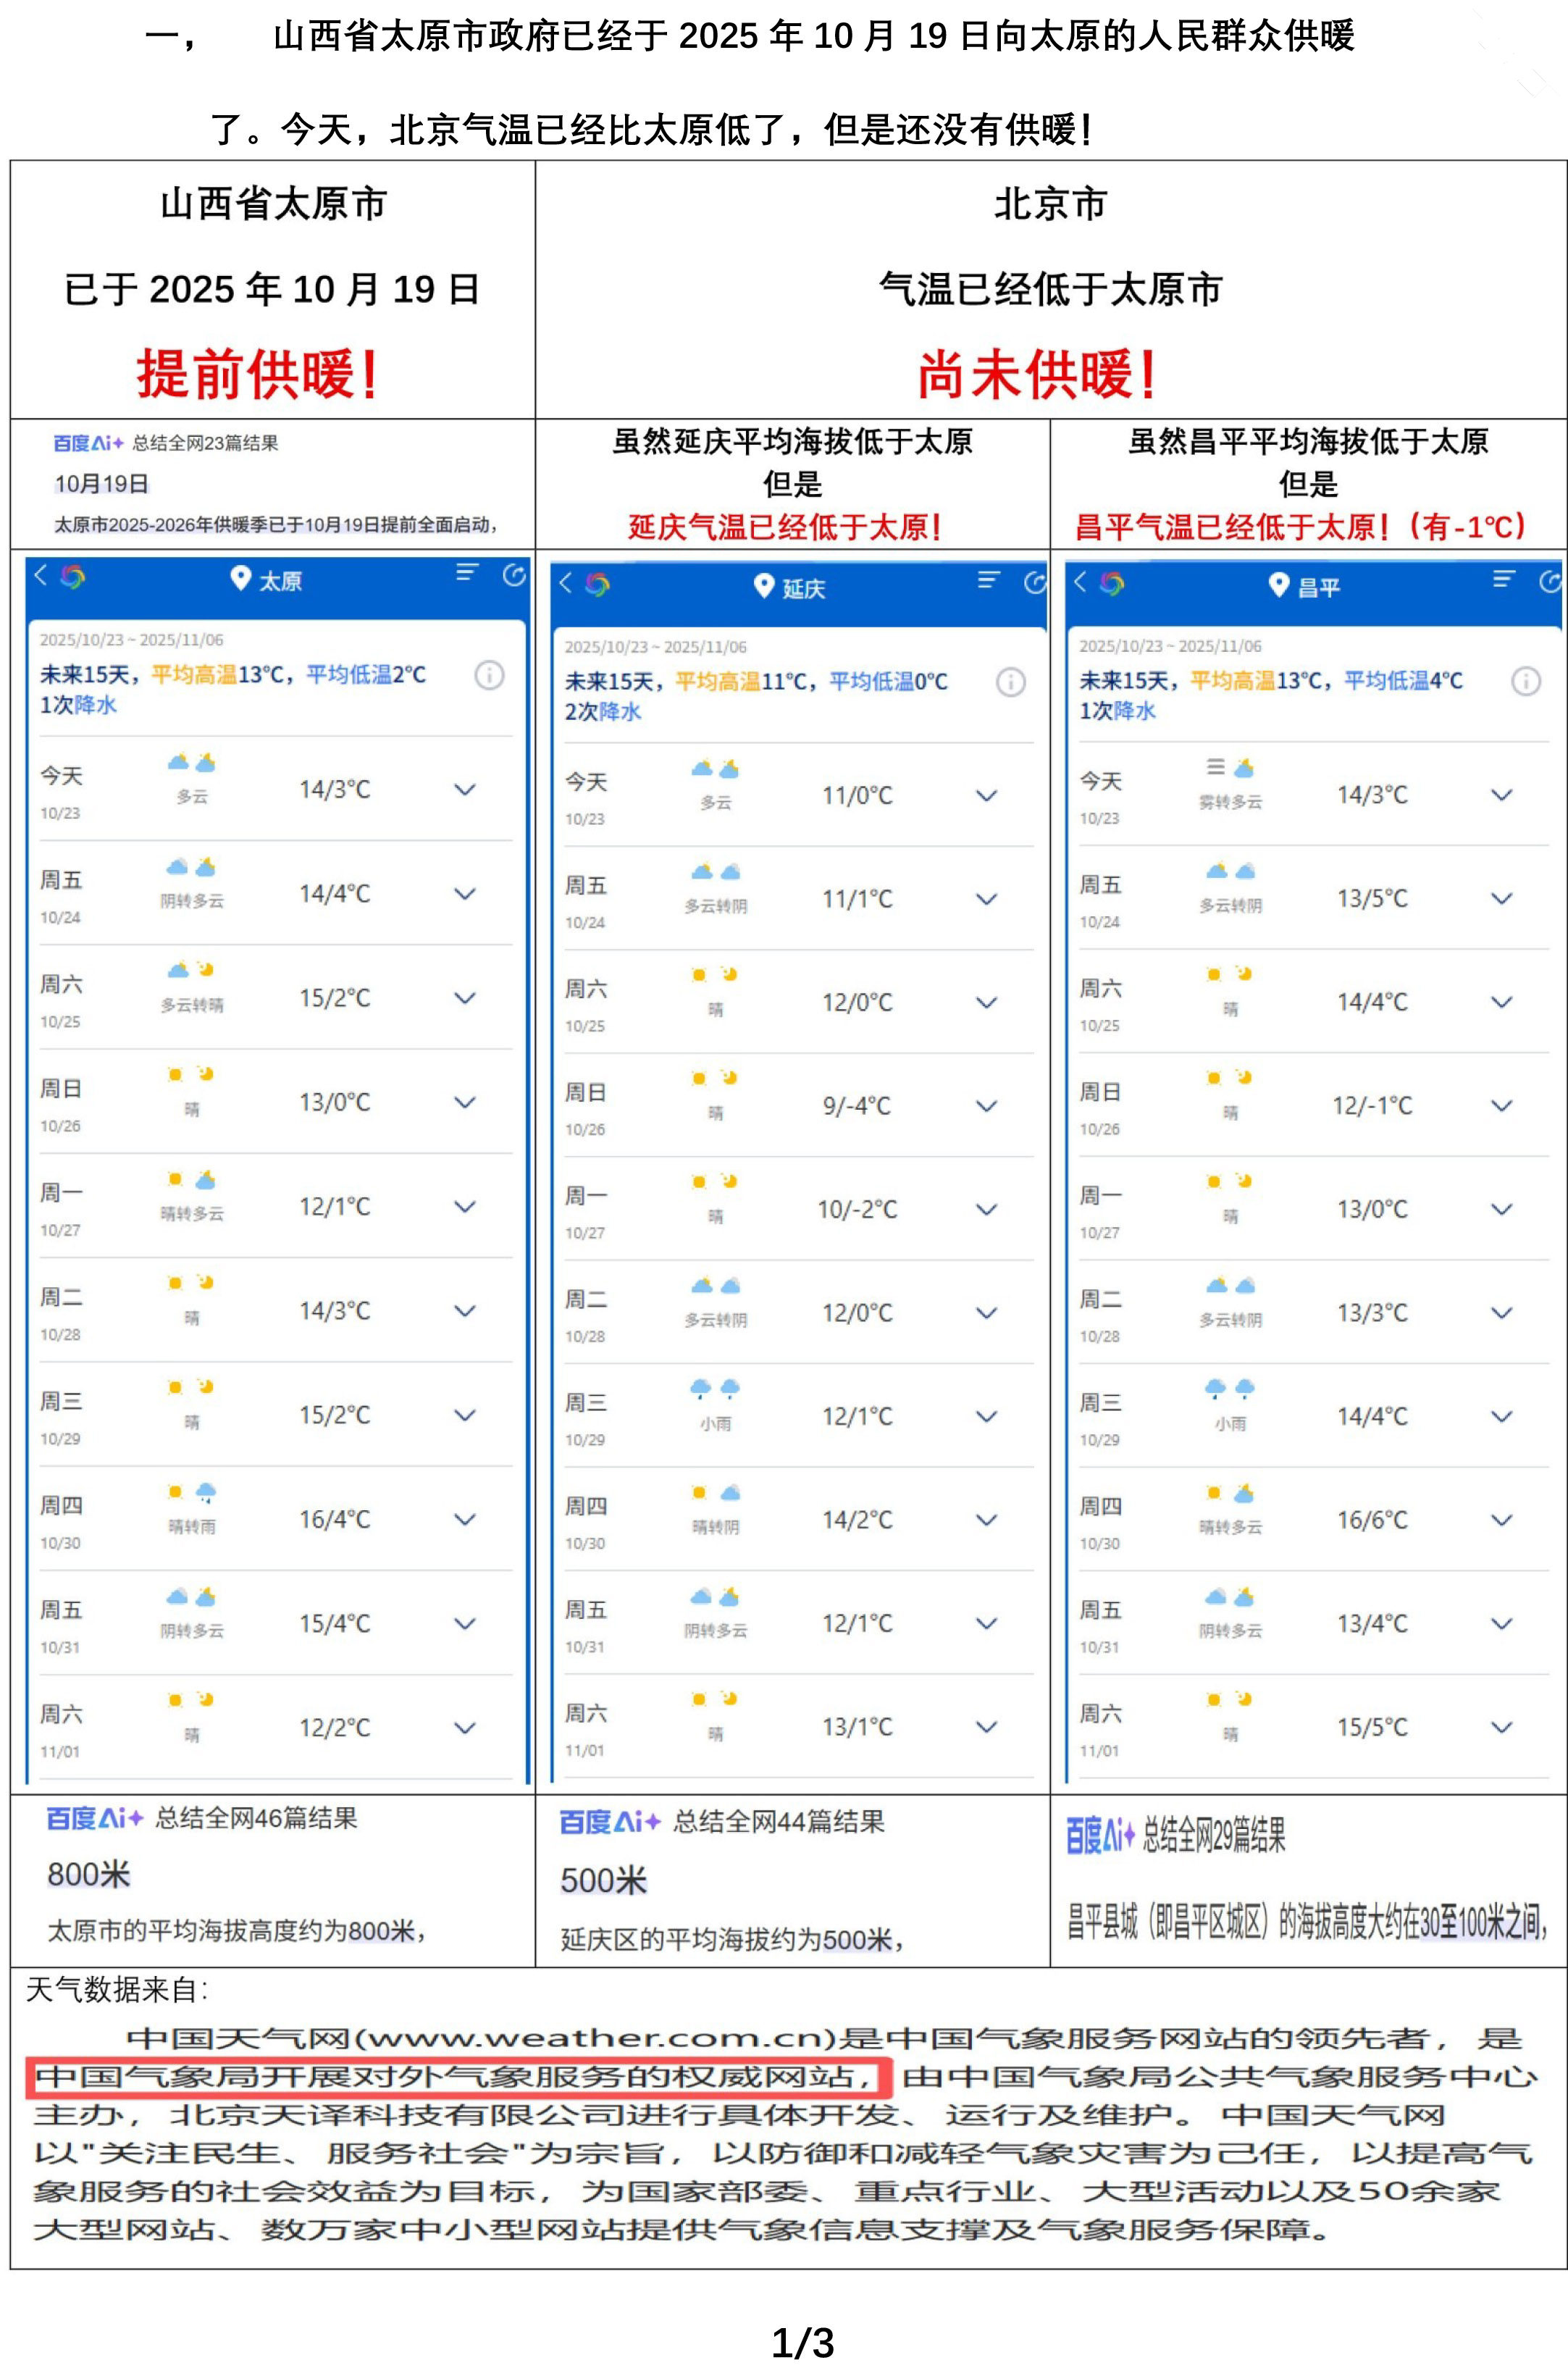Open list menu icon in Taiyuan header
The width and height of the screenshot is (1568, 2373).
(467, 573)
